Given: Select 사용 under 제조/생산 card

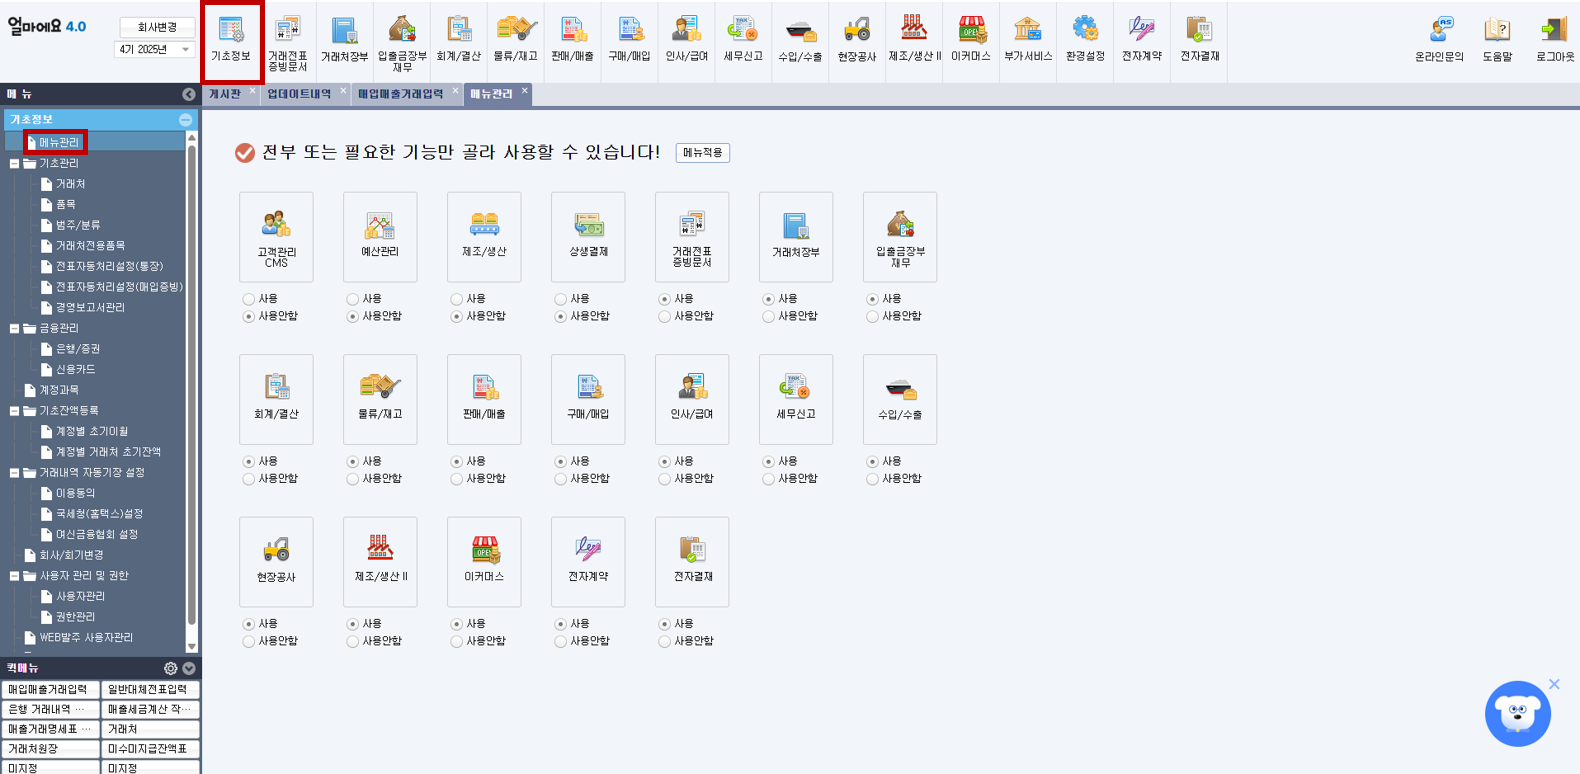Looking at the screenshot, I should click(x=457, y=299).
